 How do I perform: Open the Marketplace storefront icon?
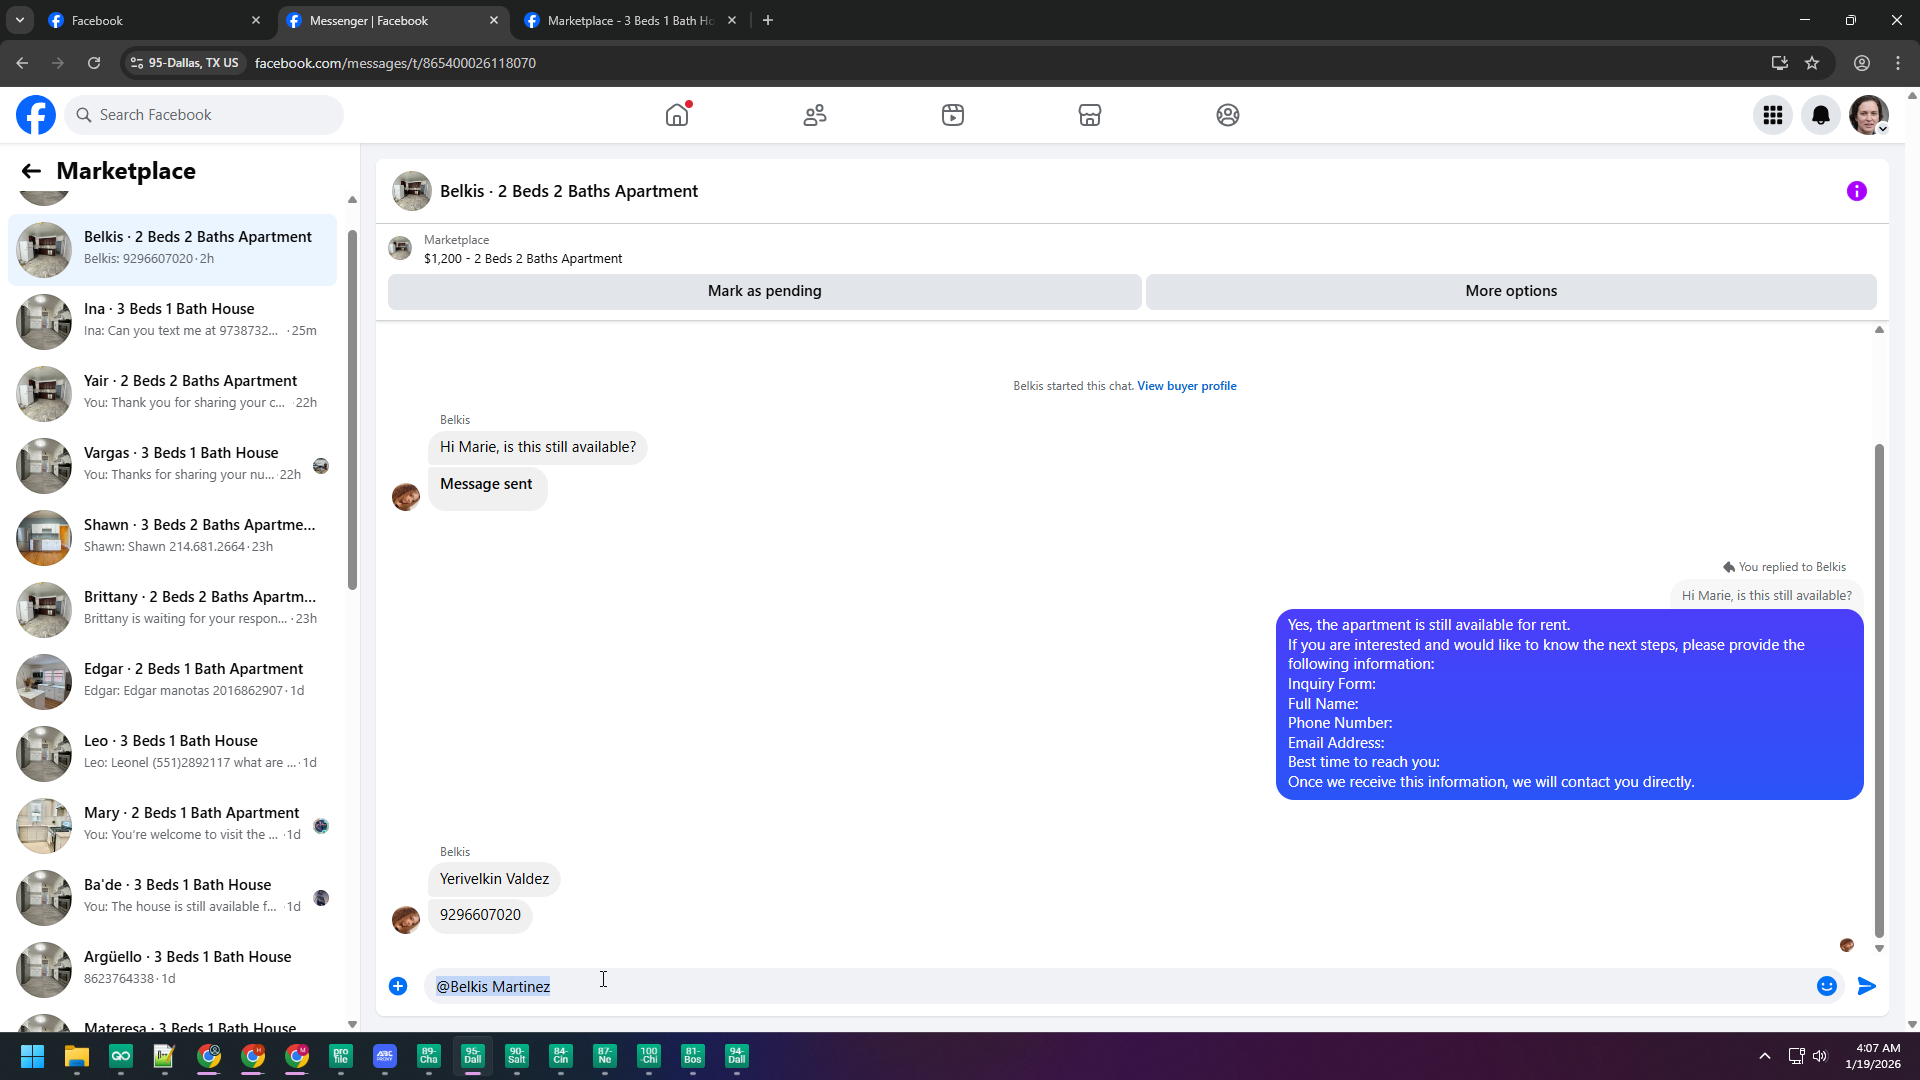1090,115
